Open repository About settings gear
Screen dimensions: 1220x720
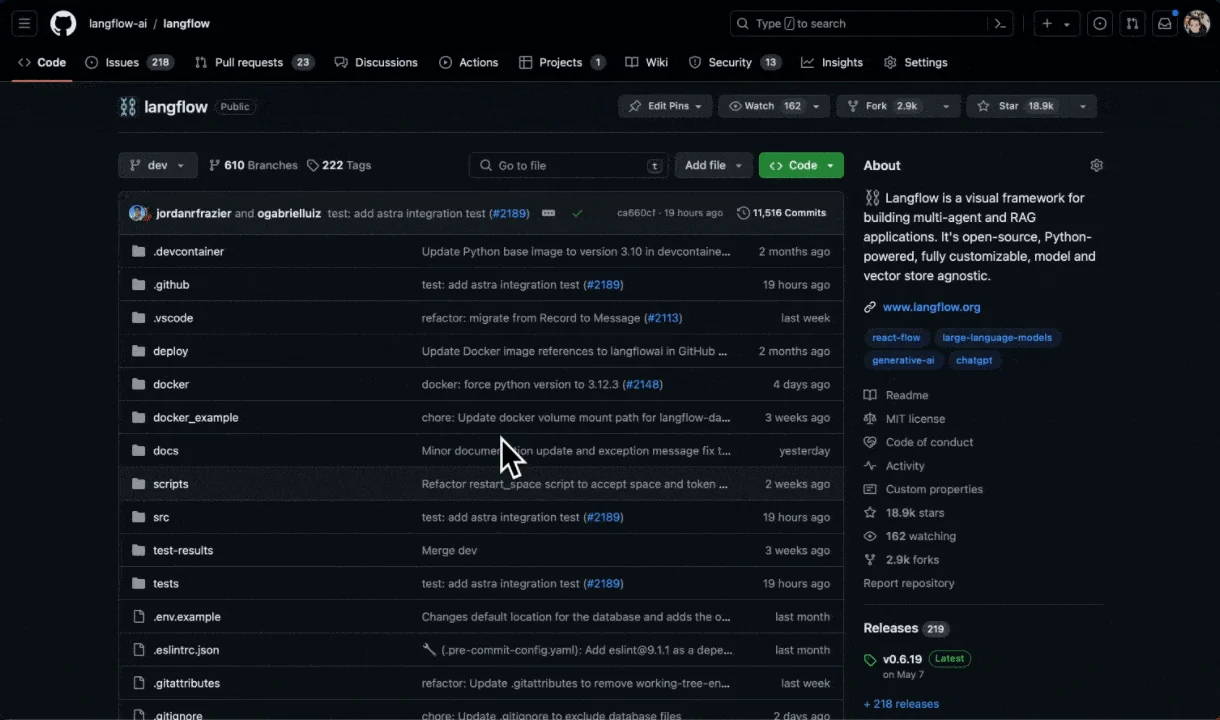[x=1096, y=165]
